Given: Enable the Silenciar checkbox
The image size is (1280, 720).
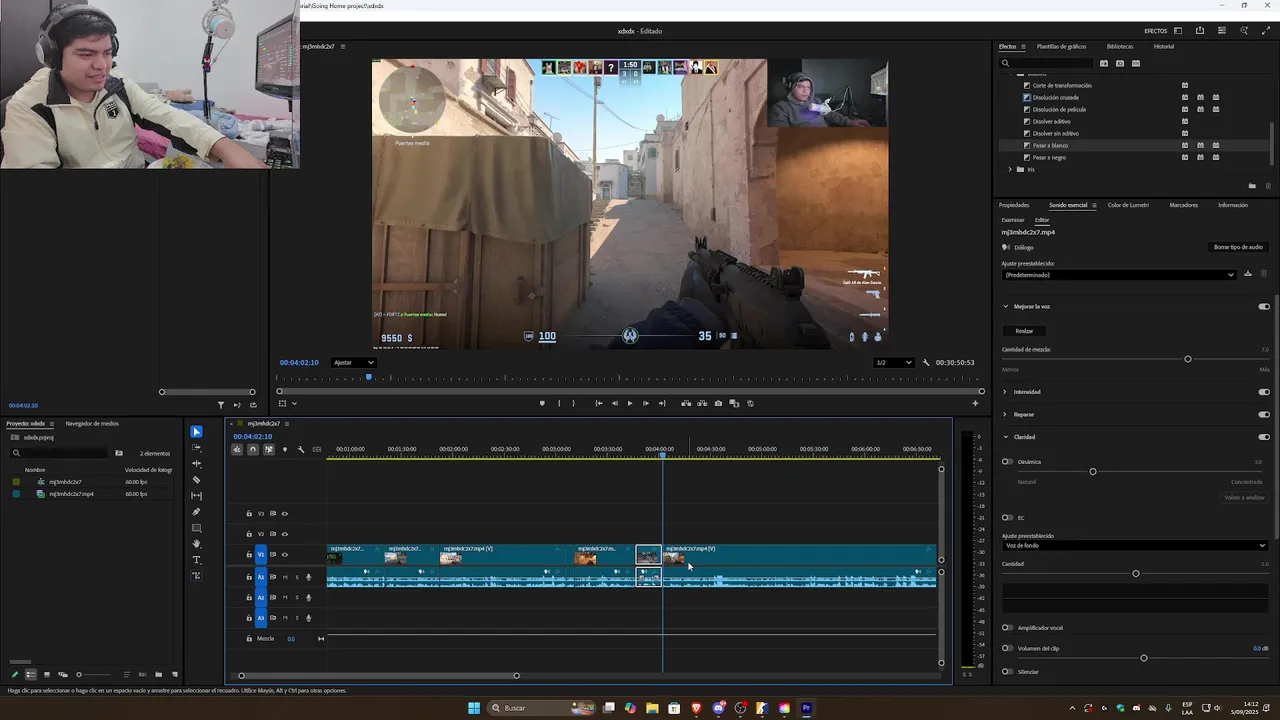Looking at the screenshot, I should click(1007, 672).
